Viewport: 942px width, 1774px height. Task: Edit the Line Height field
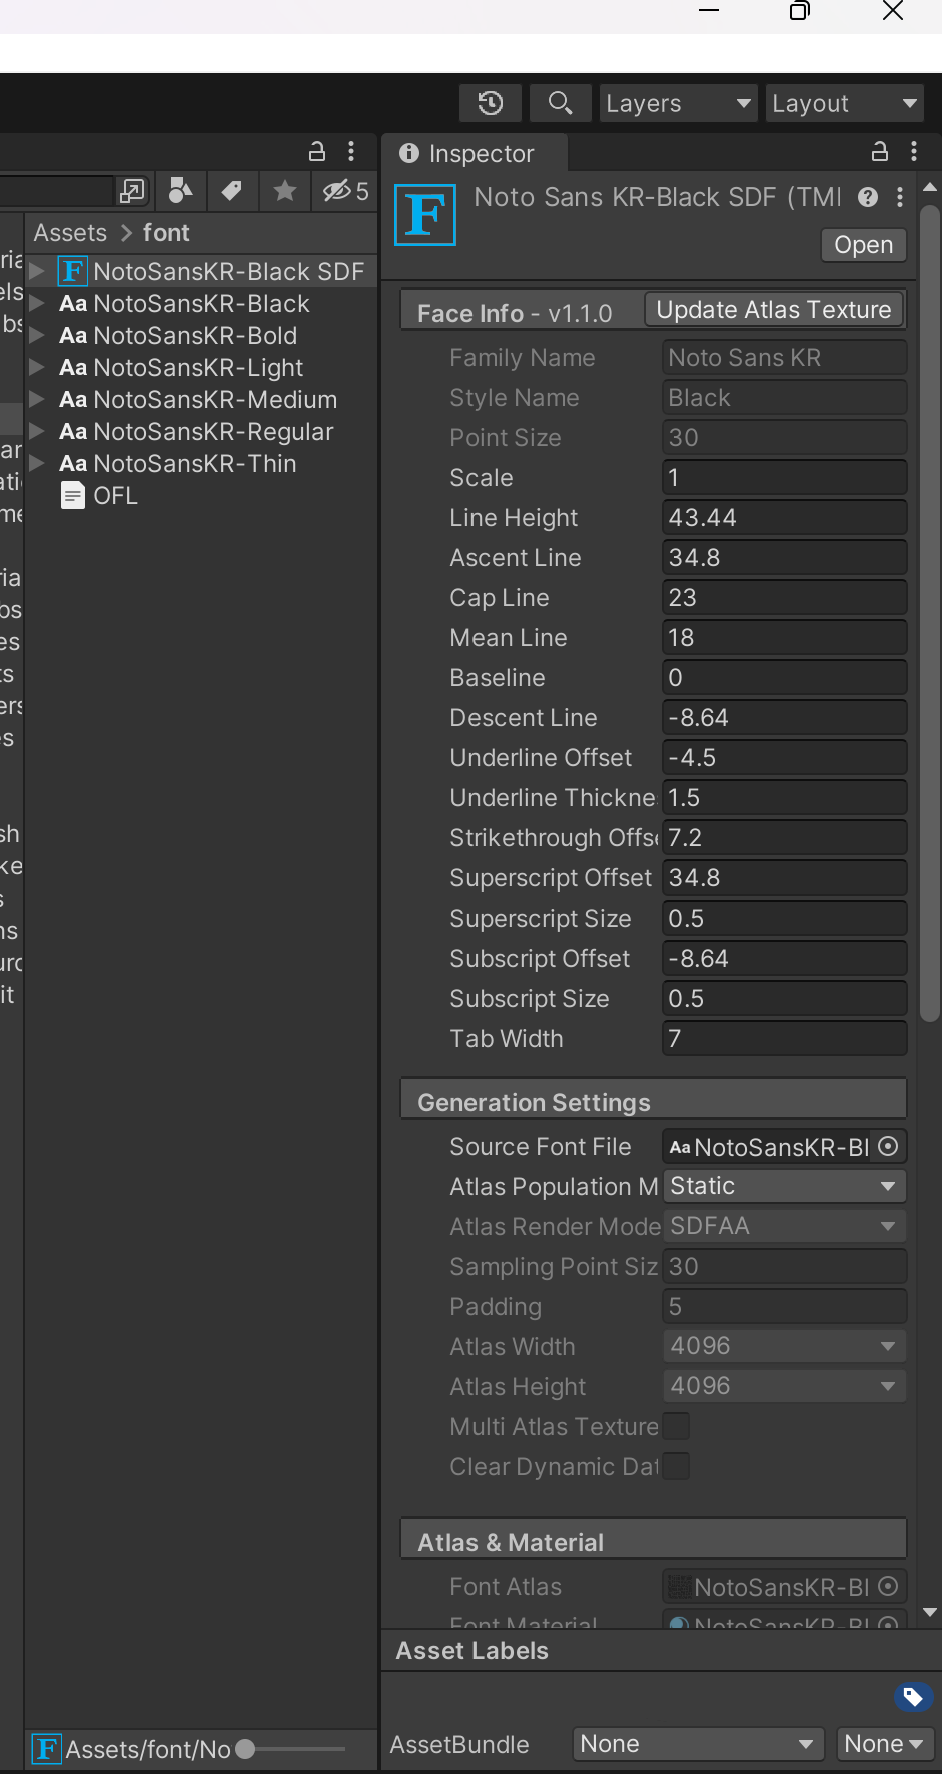[x=784, y=517]
